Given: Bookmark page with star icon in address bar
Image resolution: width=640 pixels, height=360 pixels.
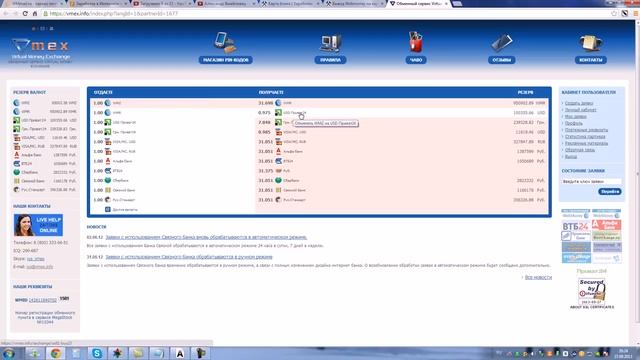Looking at the screenshot, I should tap(613, 13).
